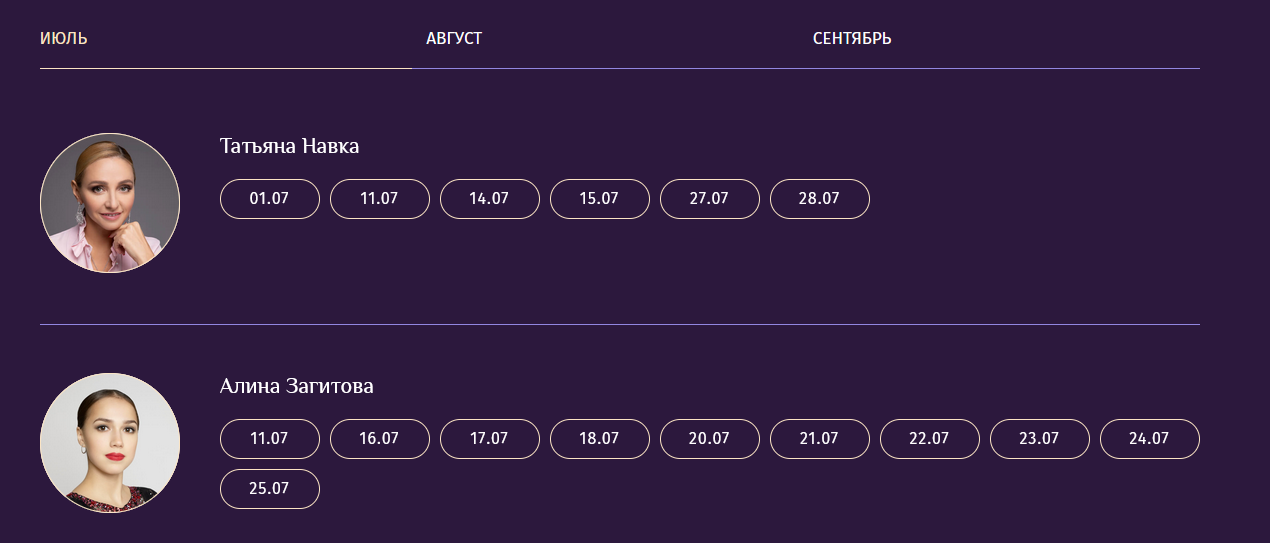Select the 18.07 date button
Viewport: 1270px width, 543px height.
[x=599, y=439]
